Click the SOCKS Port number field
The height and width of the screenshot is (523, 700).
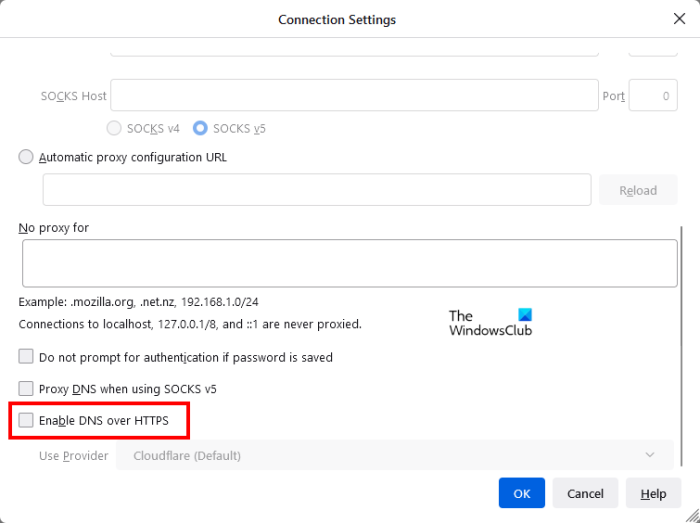click(653, 96)
